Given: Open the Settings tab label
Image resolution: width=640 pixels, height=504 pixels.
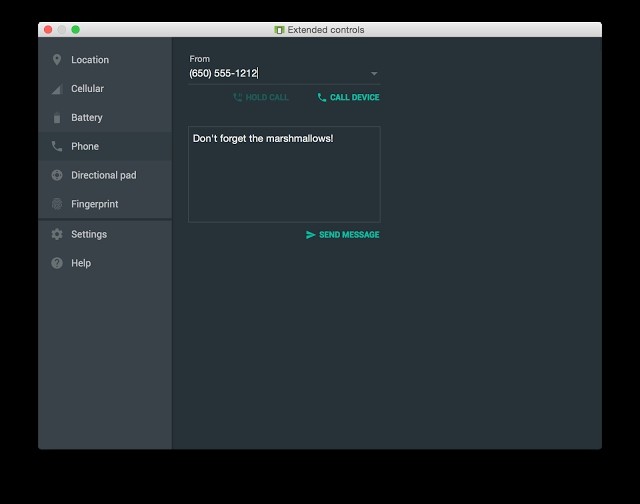Looking at the screenshot, I should coord(89,234).
